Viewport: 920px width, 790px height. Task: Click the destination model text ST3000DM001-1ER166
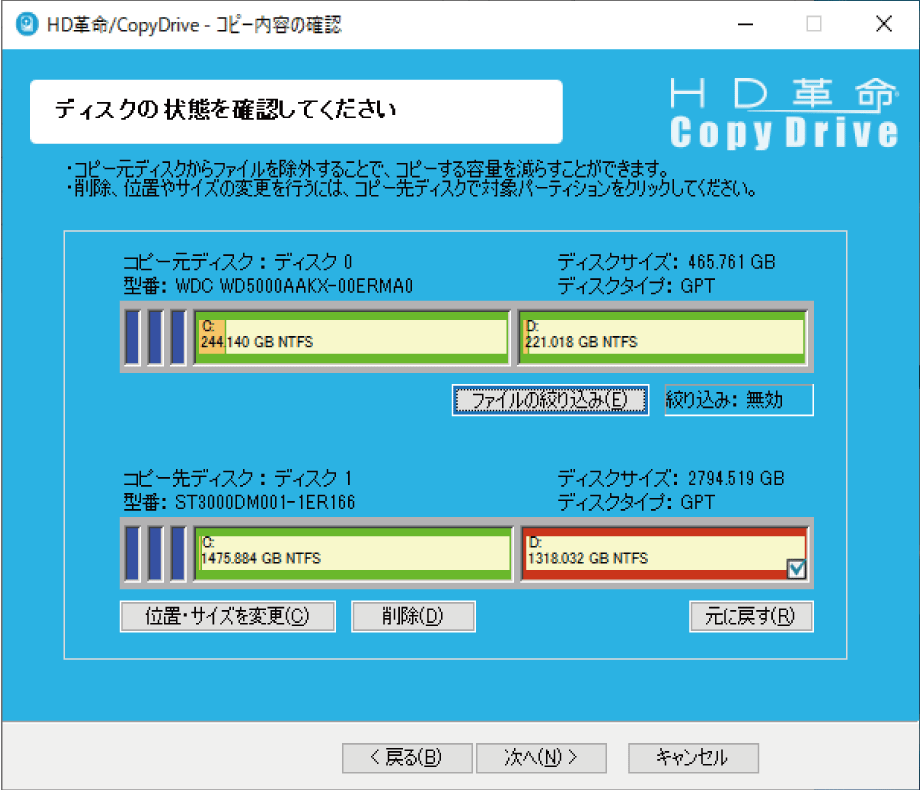pyautogui.click(x=265, y=502)
